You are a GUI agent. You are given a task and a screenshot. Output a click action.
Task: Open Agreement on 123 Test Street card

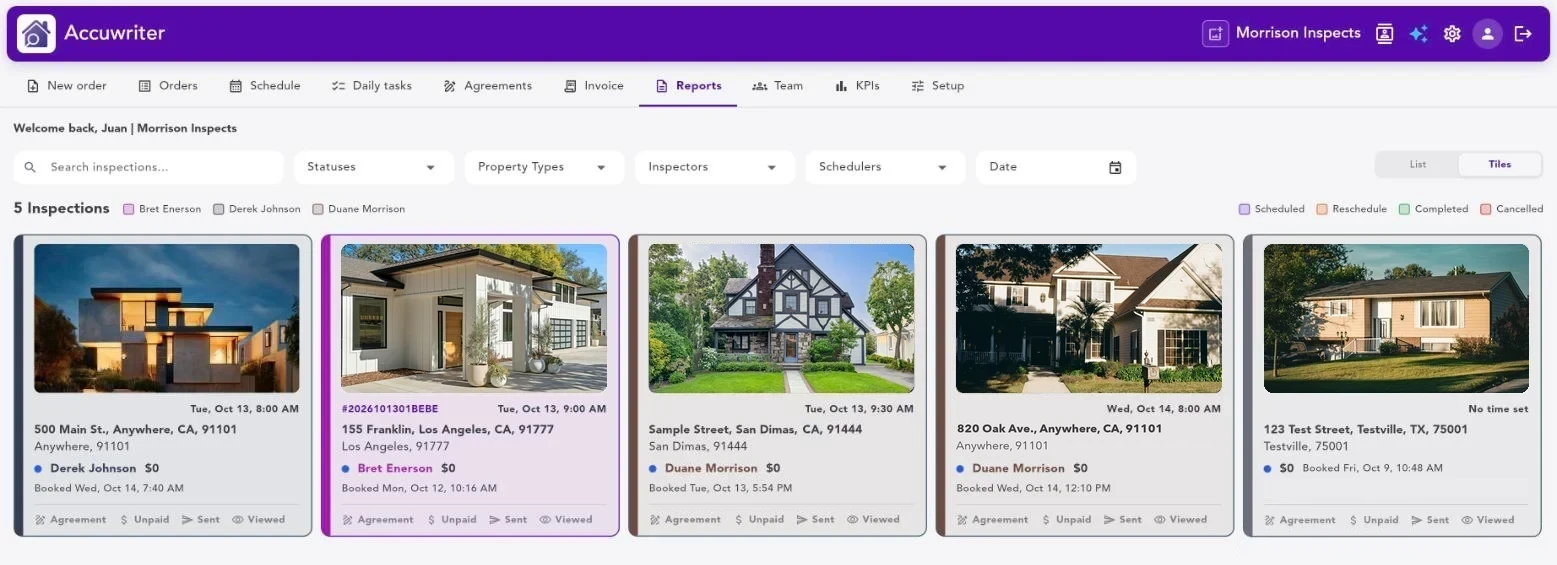tap(1300, 520)
